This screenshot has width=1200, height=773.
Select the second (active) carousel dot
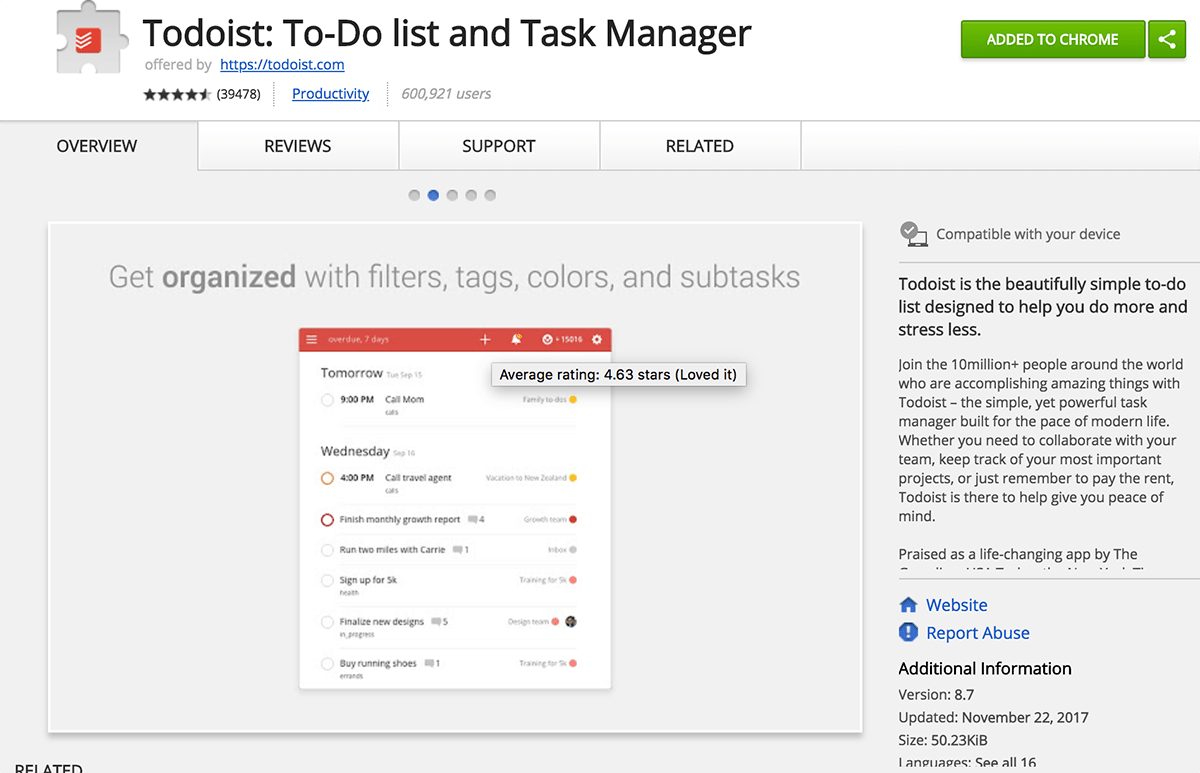(433, 196)
